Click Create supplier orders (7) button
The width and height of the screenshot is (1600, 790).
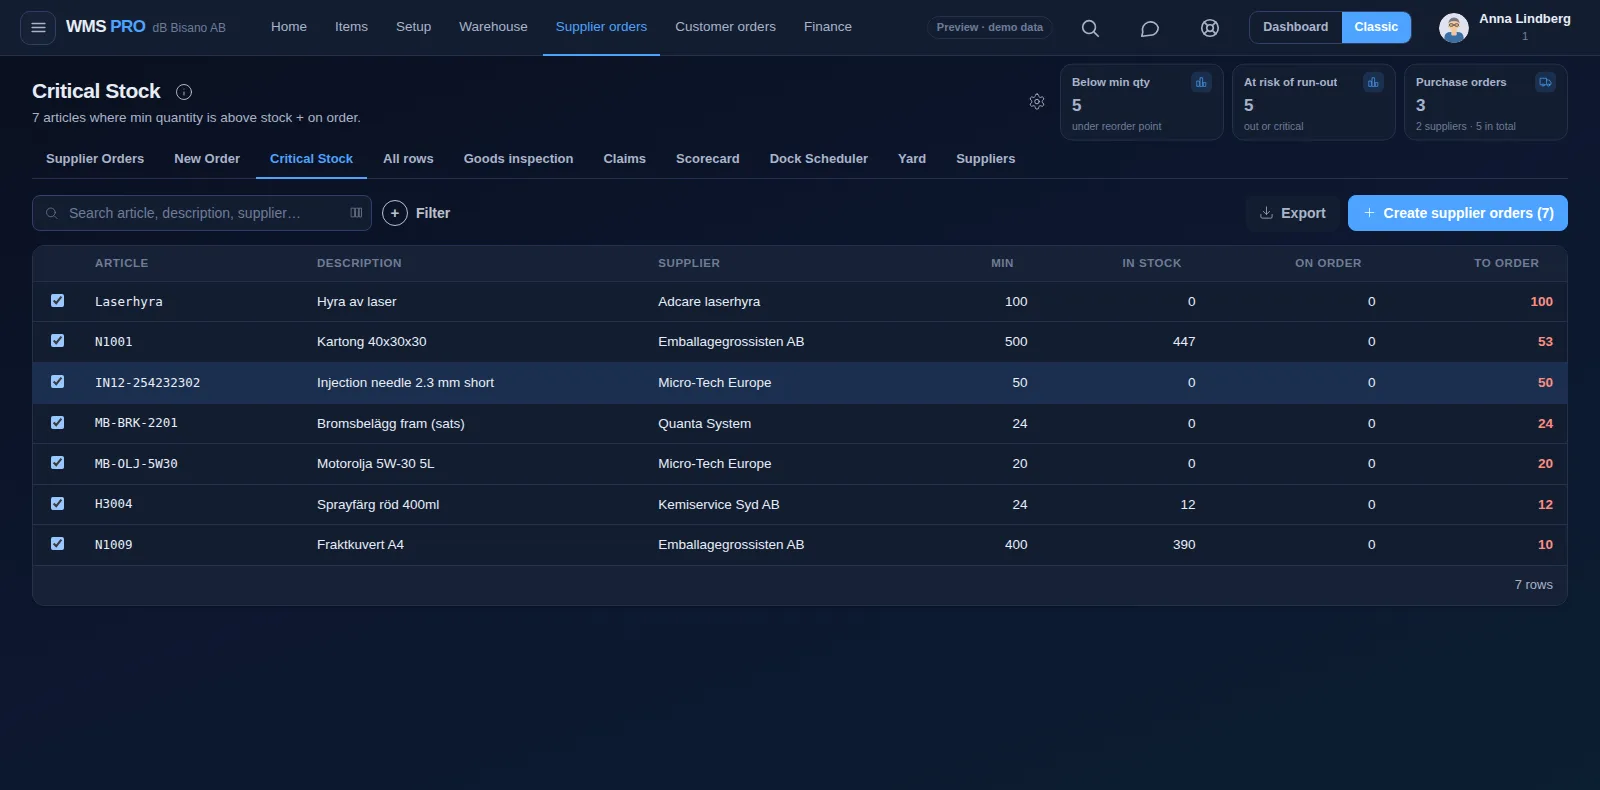click(1458, 213)
